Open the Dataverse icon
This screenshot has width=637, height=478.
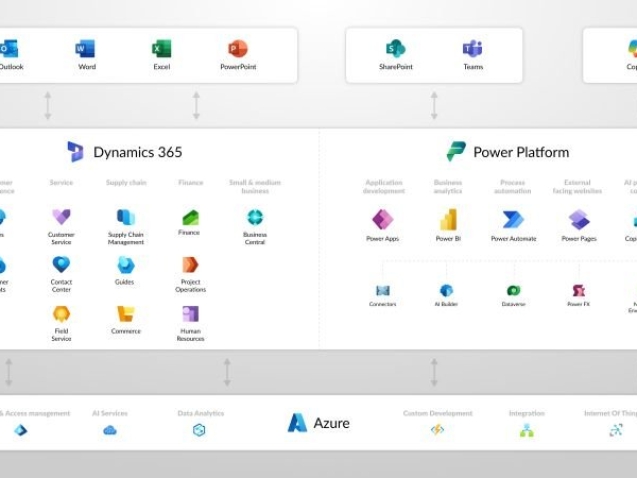(x=514, y=290)
